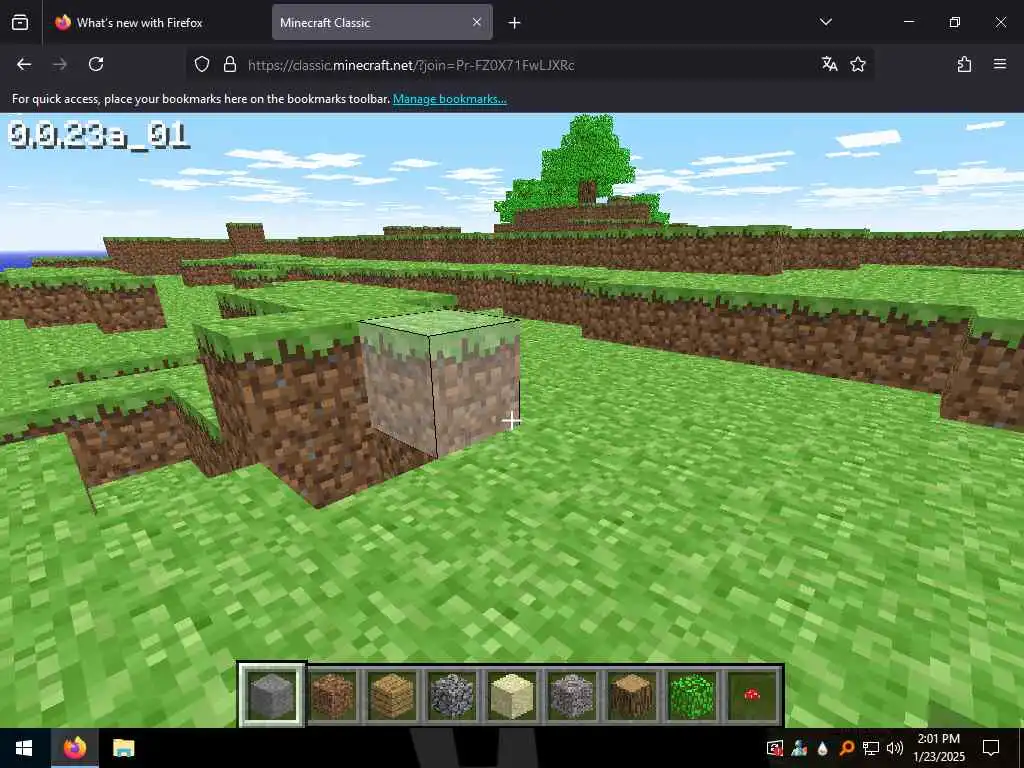Select the leaves block in hotbar

[x=692, y=696]
